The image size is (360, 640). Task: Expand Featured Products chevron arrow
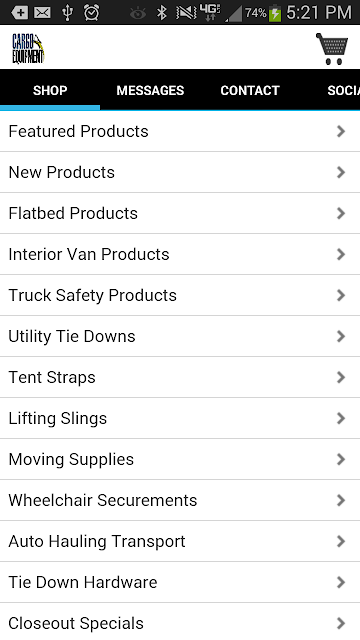point(341,131)
